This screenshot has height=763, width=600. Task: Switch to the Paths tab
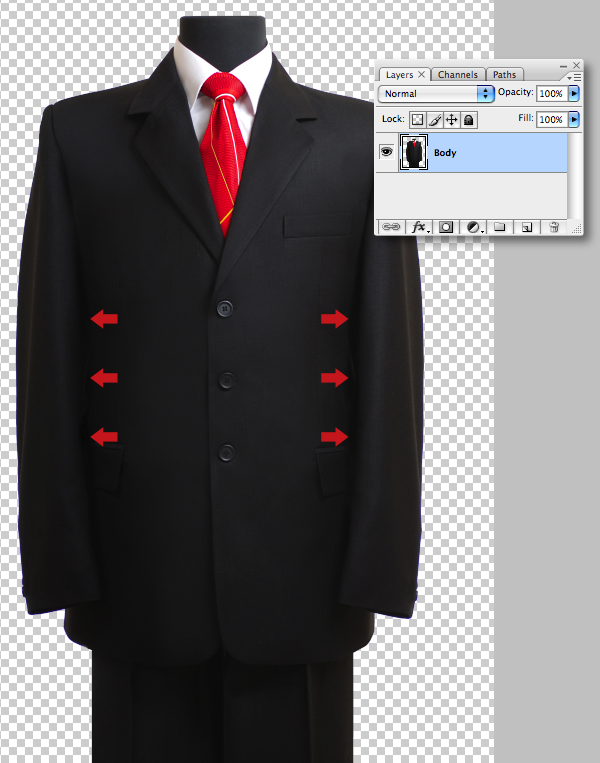click(x=504, y=74)
